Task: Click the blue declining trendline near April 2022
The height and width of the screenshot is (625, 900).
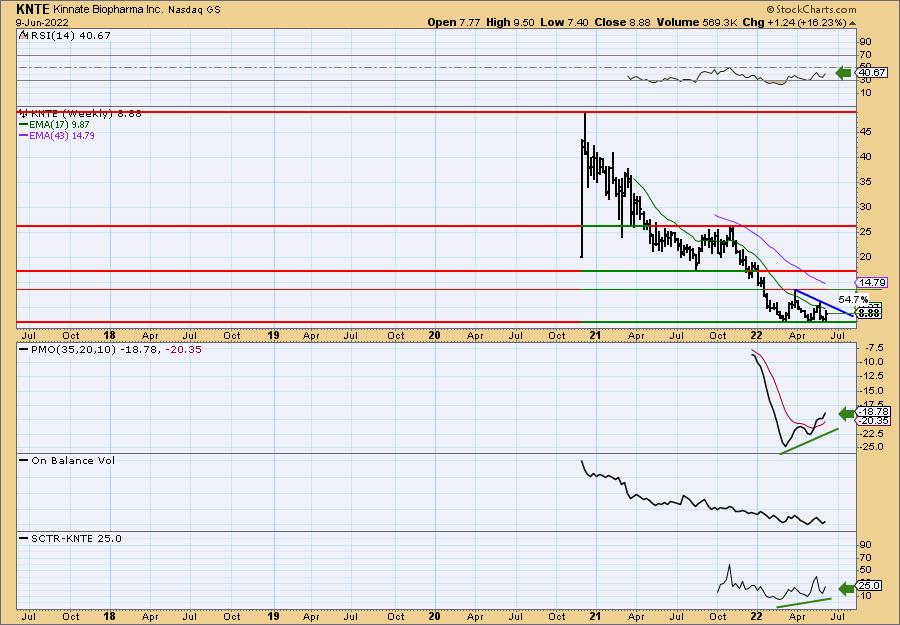Action: click(x=824, y=304)
